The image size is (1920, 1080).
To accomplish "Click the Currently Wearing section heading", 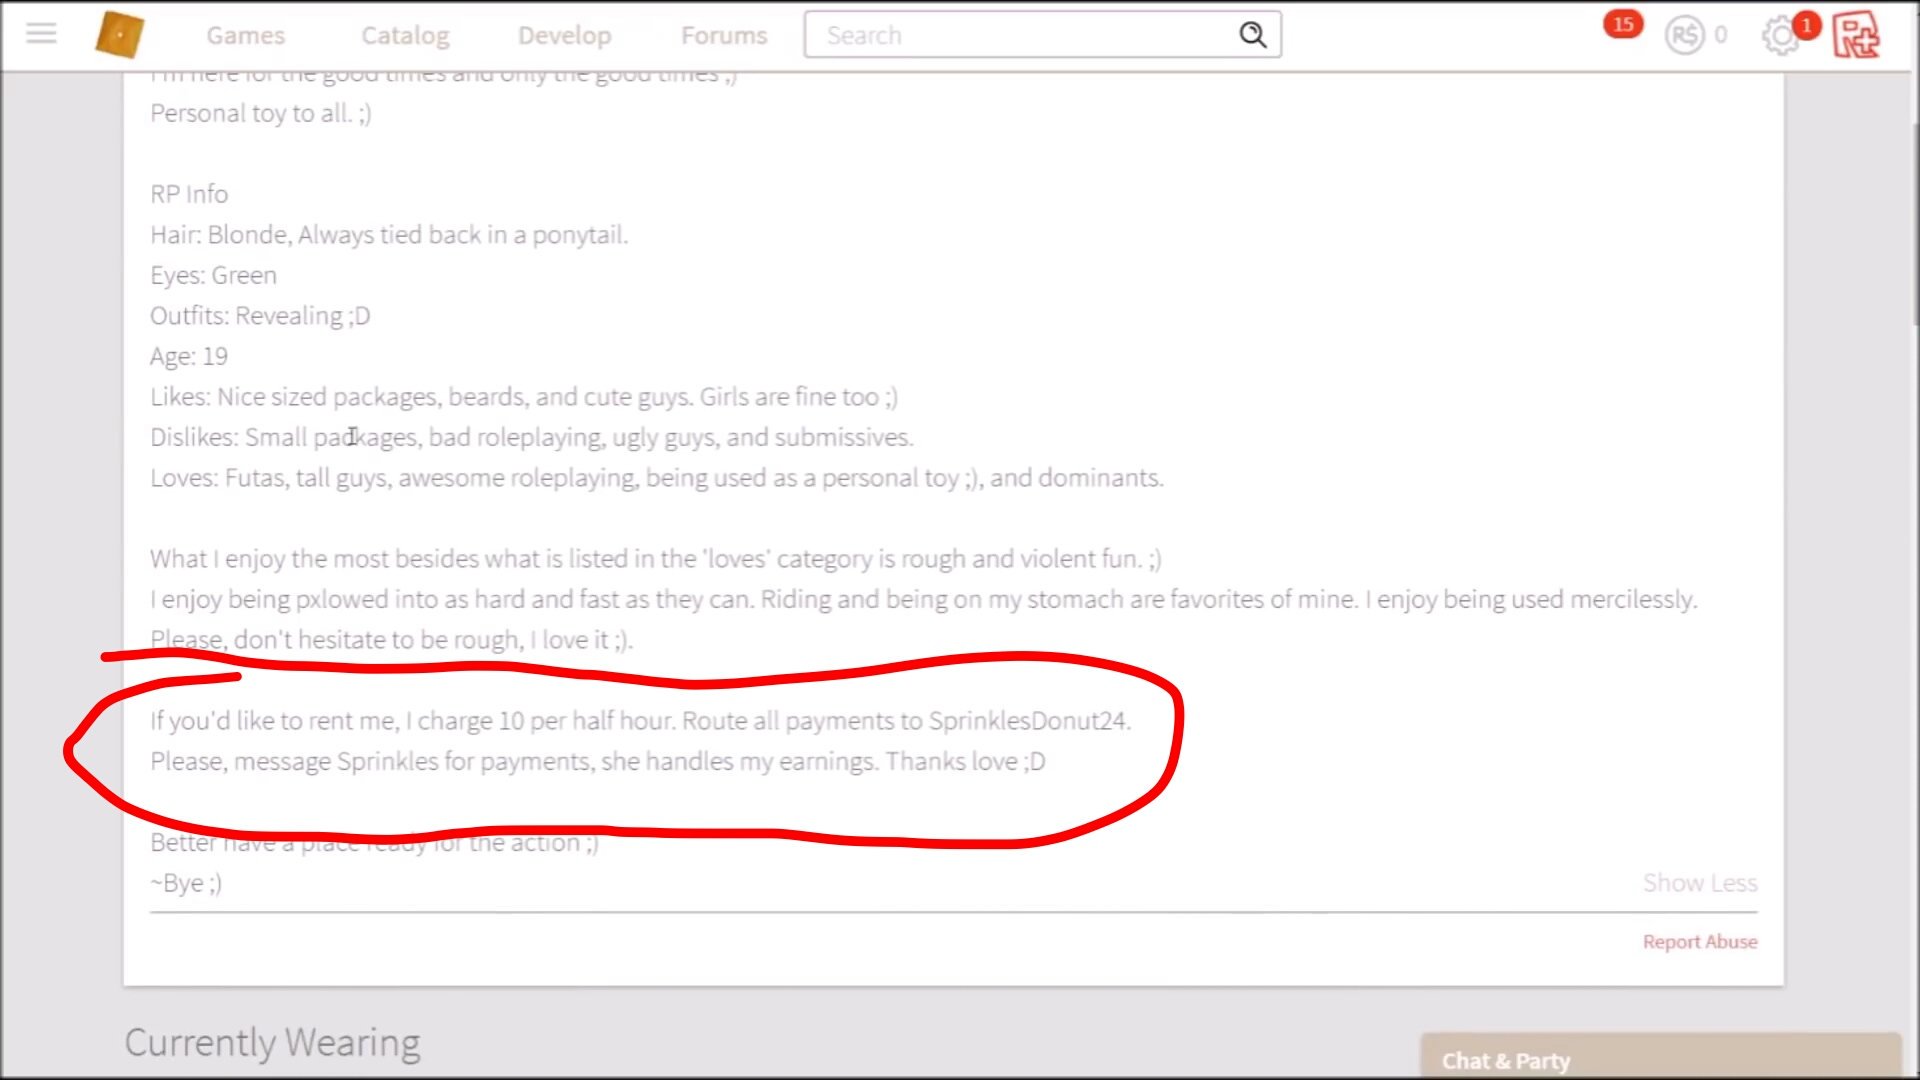I will 272,1043.
